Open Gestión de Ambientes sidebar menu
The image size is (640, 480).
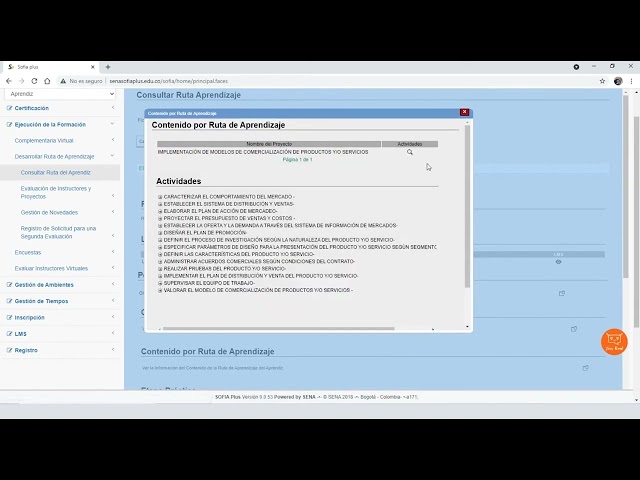pyautogui.click(x=60, y=285)
